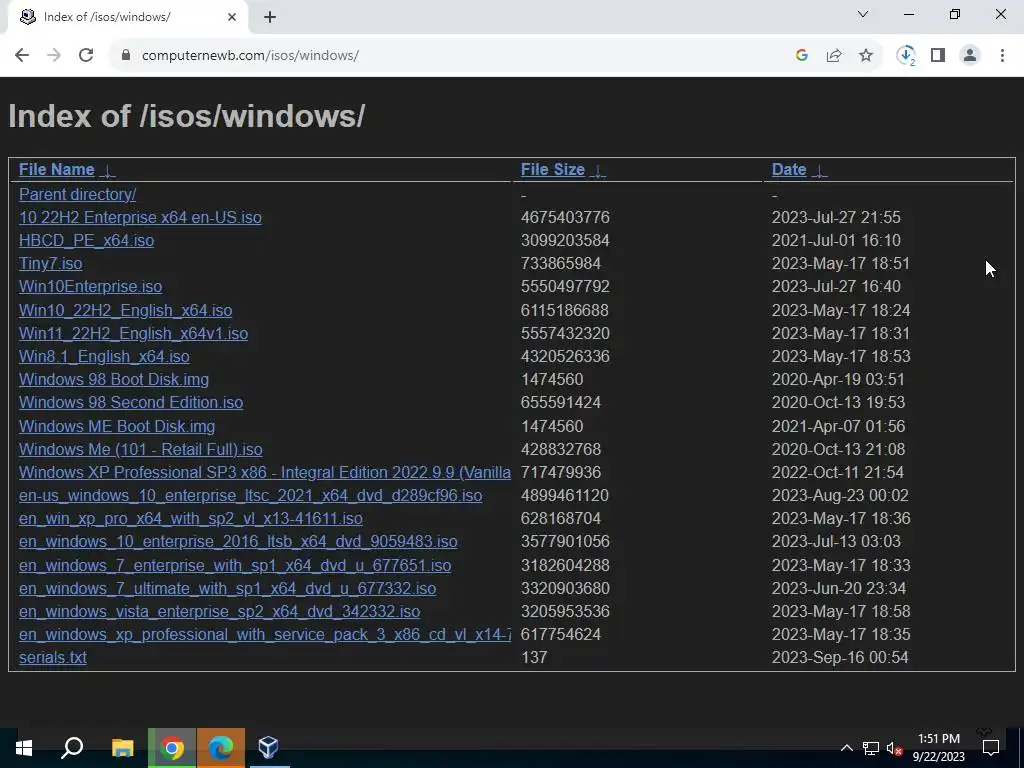Open a new tab with plus button
The width and height of the screenshot is (1024, 768).
point(270,17)
